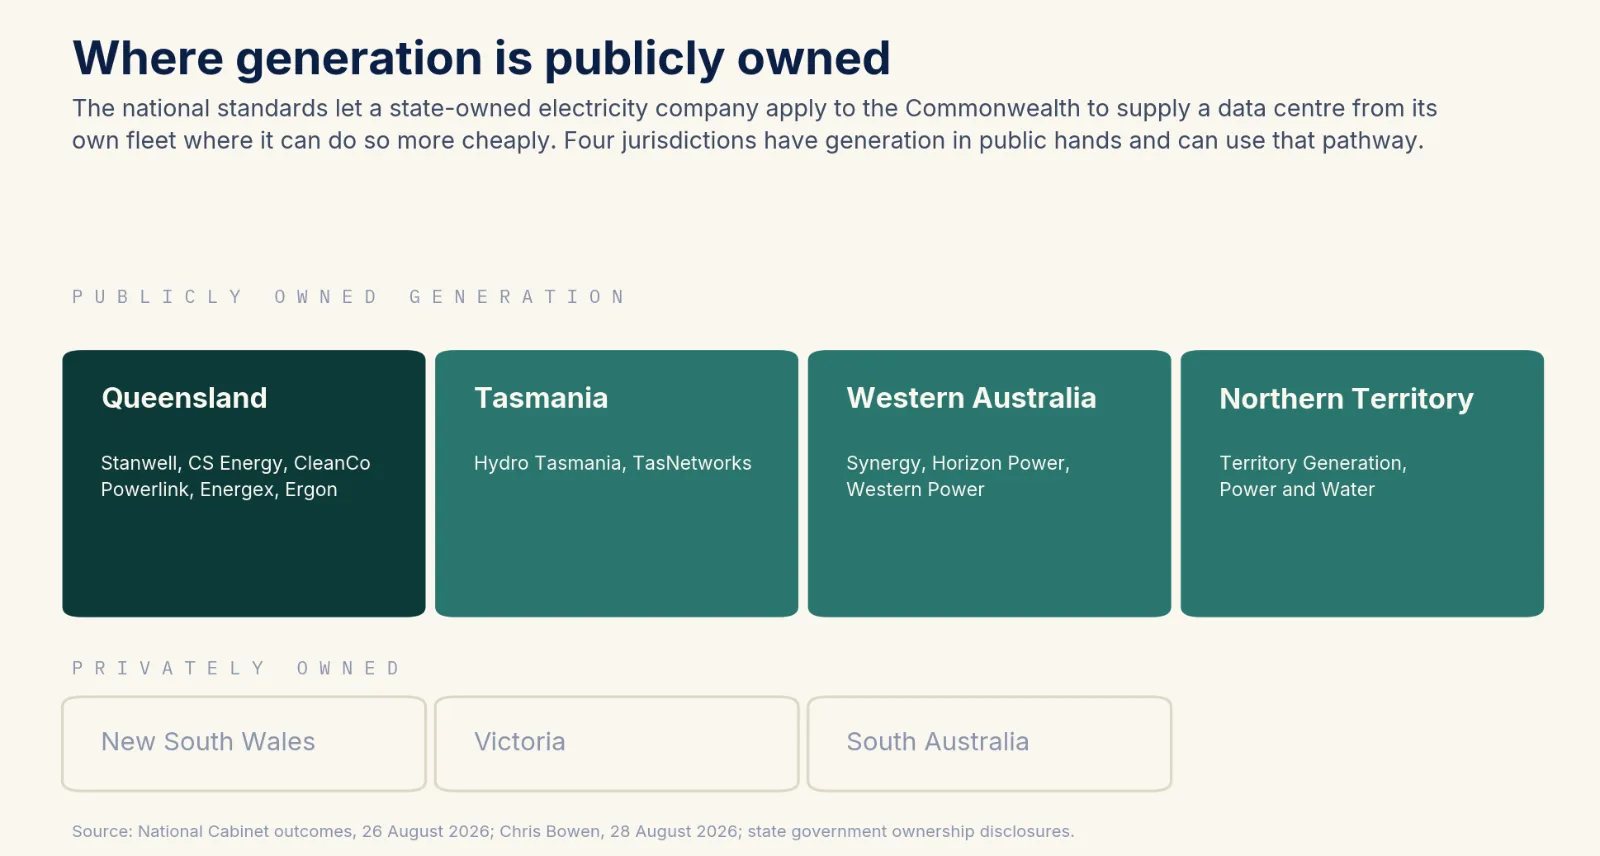Click 'Hydro Tasmania, TasNetworks' text

612,463
